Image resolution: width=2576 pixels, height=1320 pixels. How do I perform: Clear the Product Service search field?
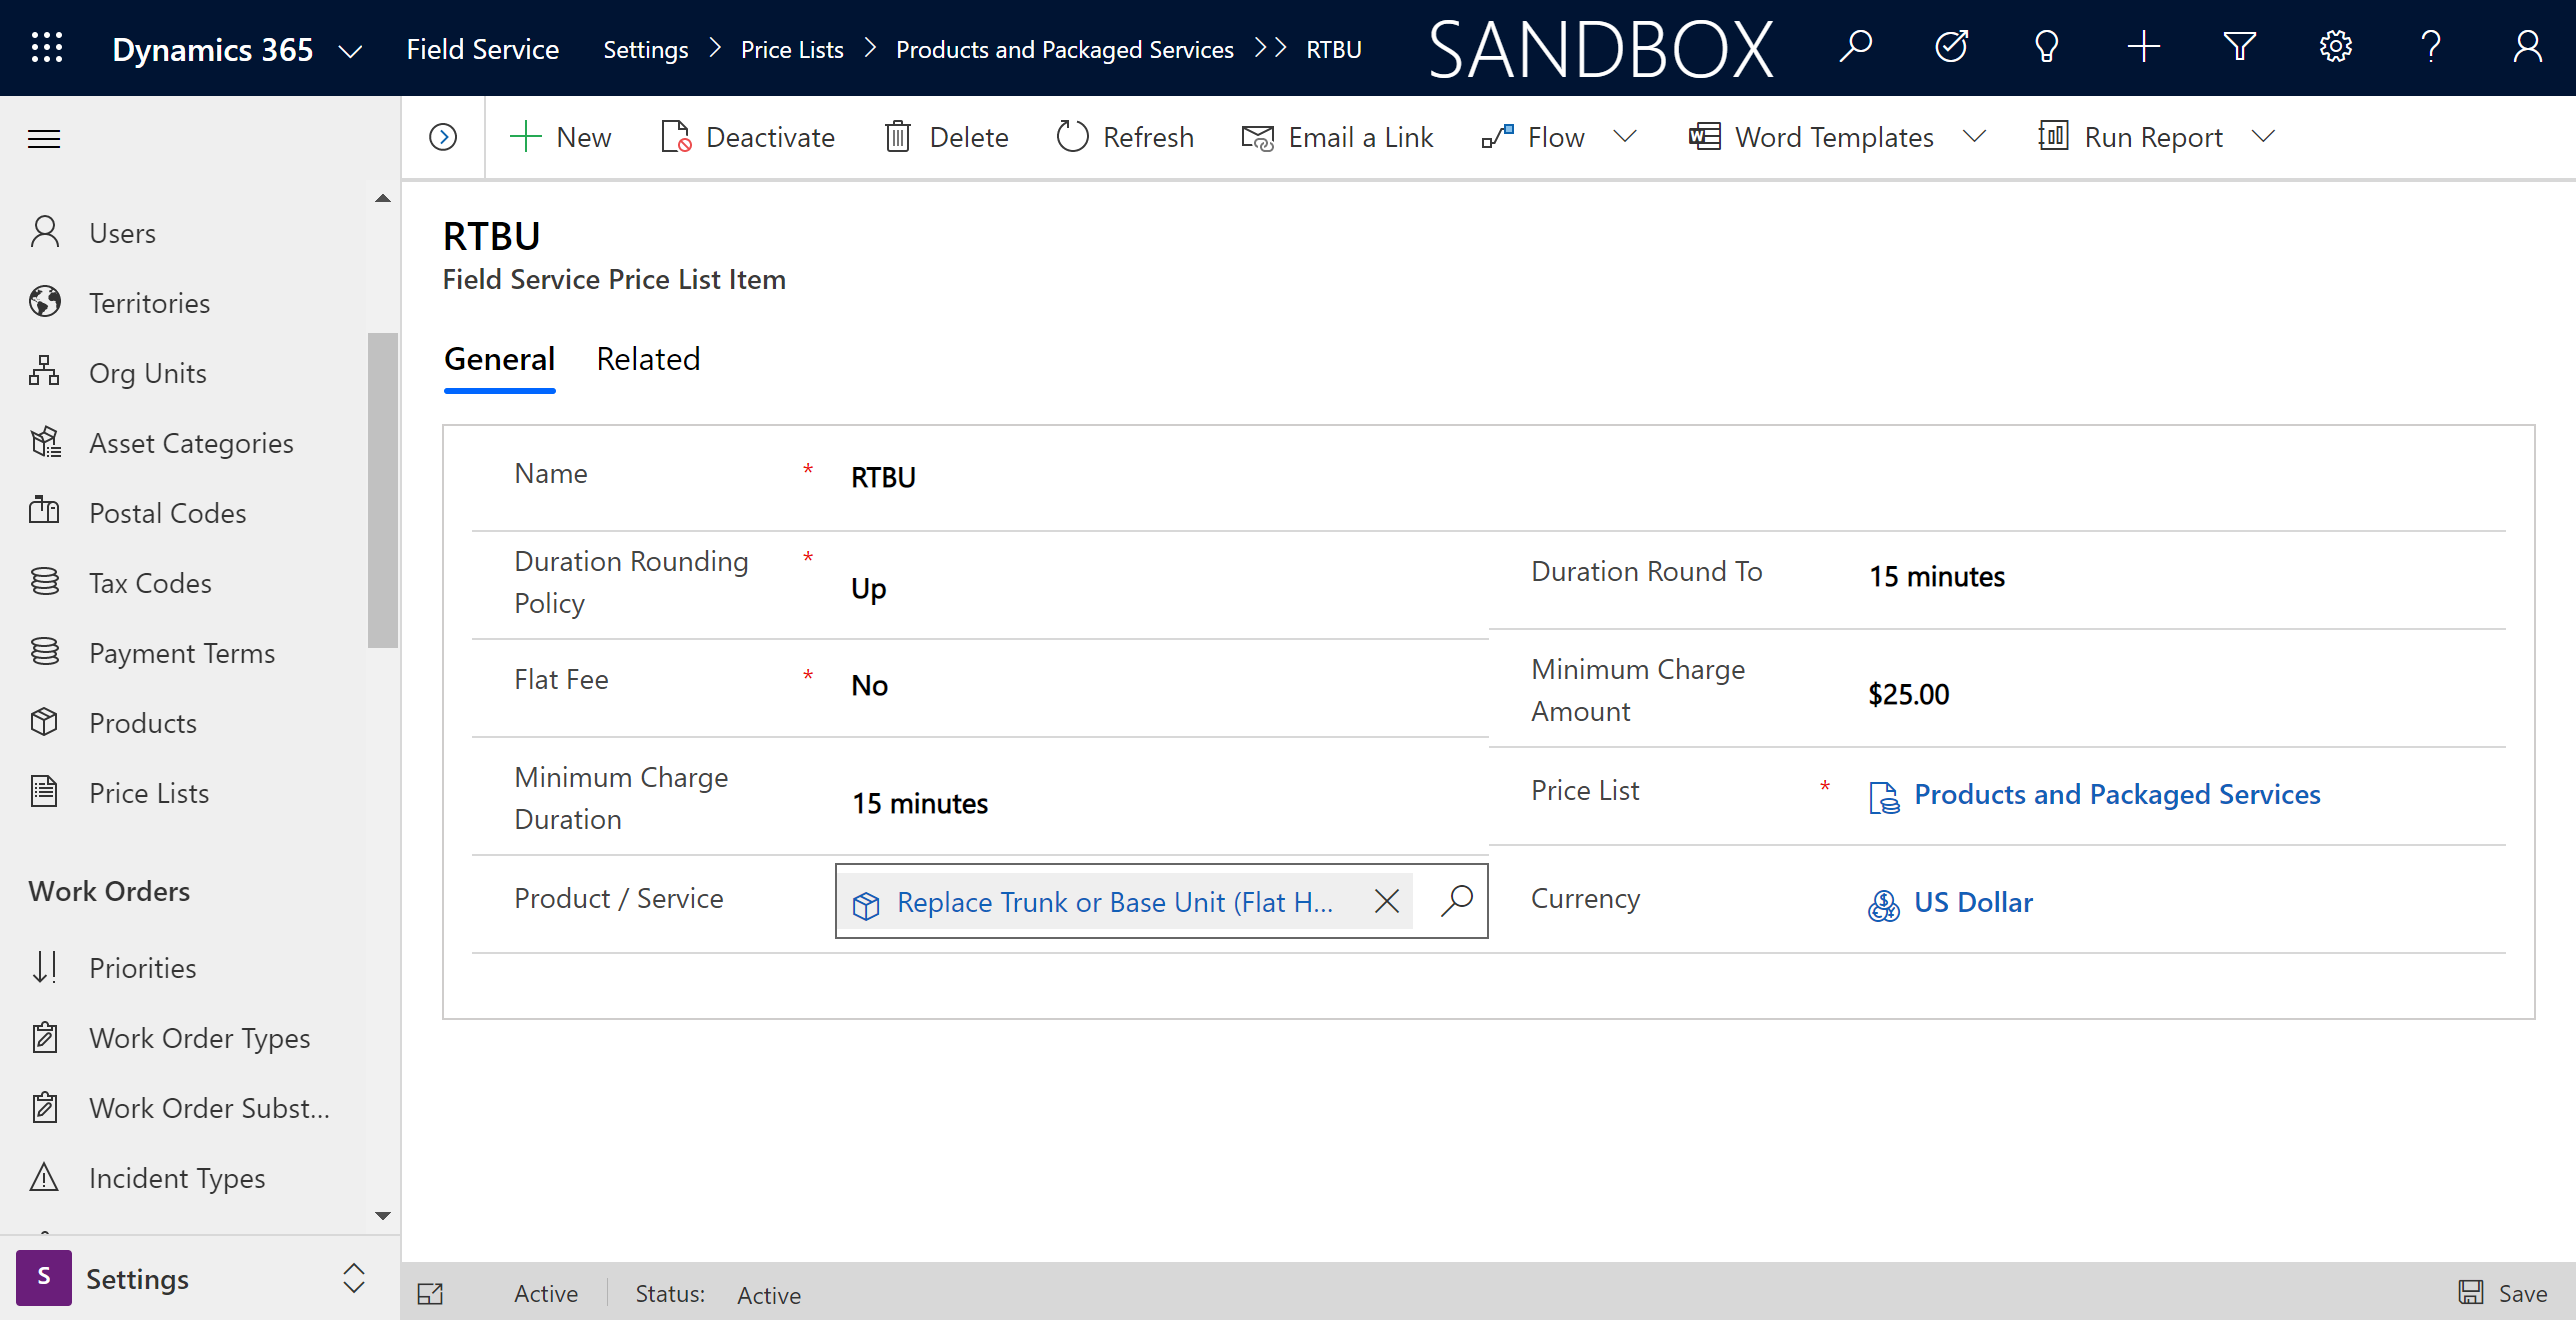[1387, 899]
